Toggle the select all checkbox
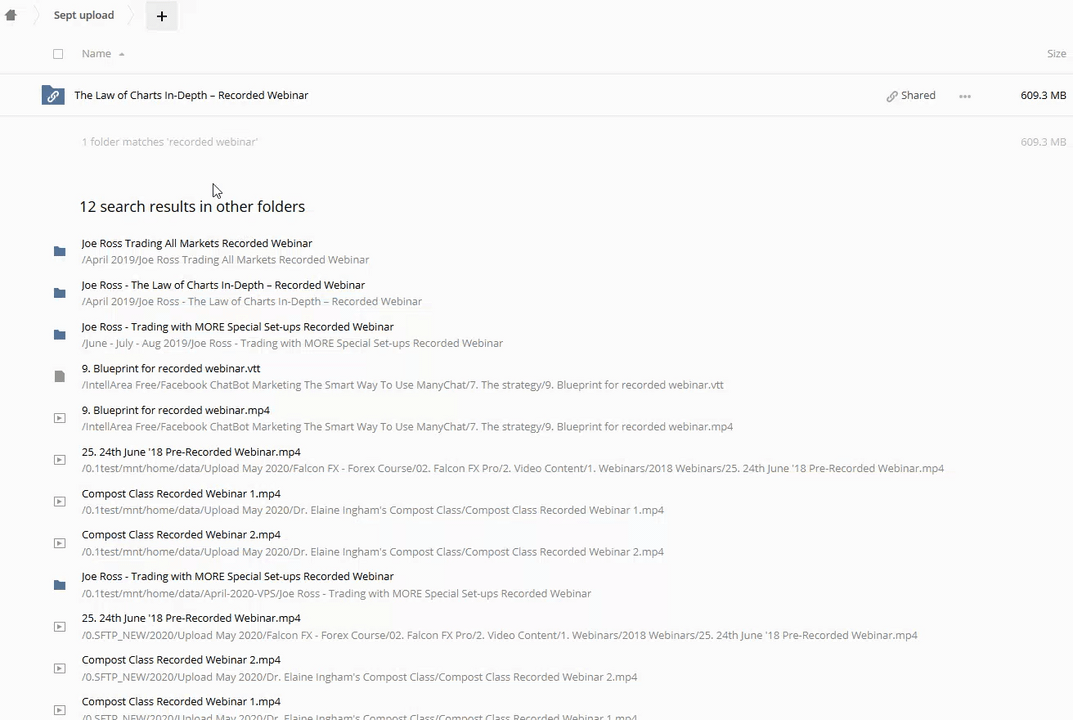 tap(58, 54)
